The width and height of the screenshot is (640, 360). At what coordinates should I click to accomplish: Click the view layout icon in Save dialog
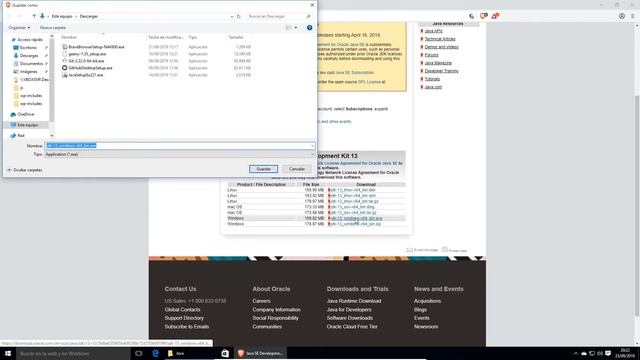tap(288, 28)
